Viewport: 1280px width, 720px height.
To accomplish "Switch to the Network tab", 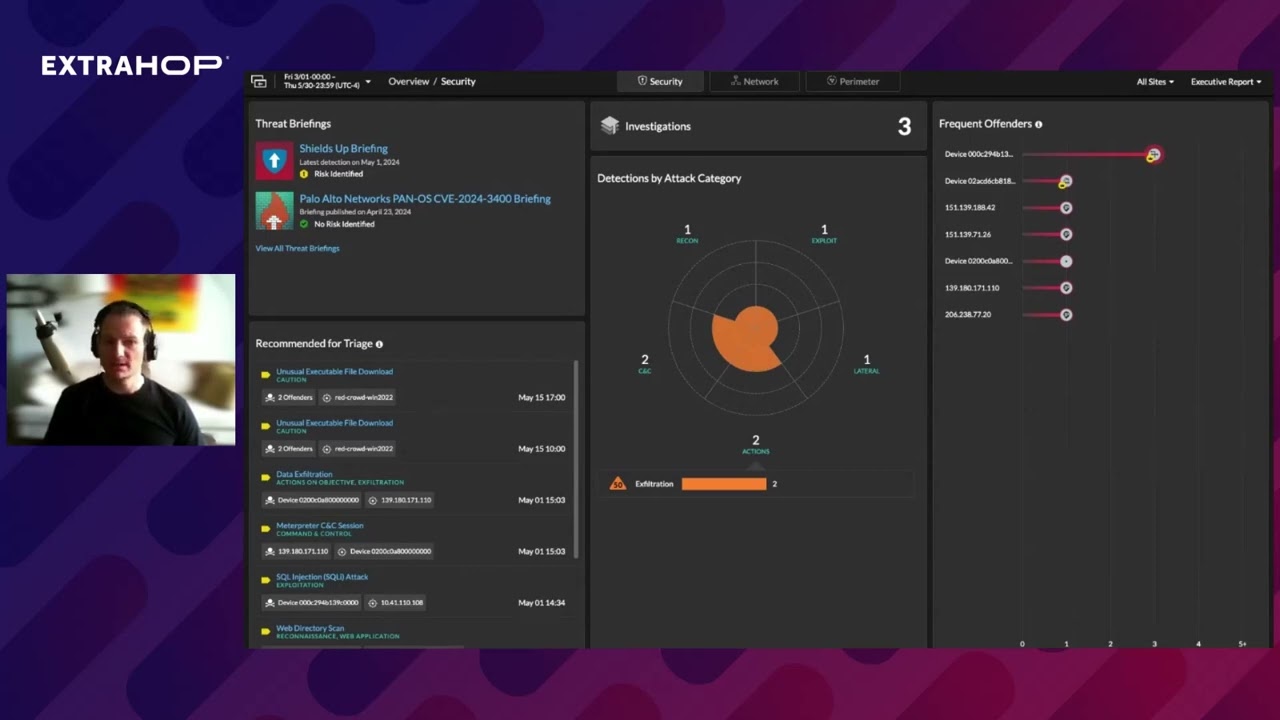I will (754, 82).
